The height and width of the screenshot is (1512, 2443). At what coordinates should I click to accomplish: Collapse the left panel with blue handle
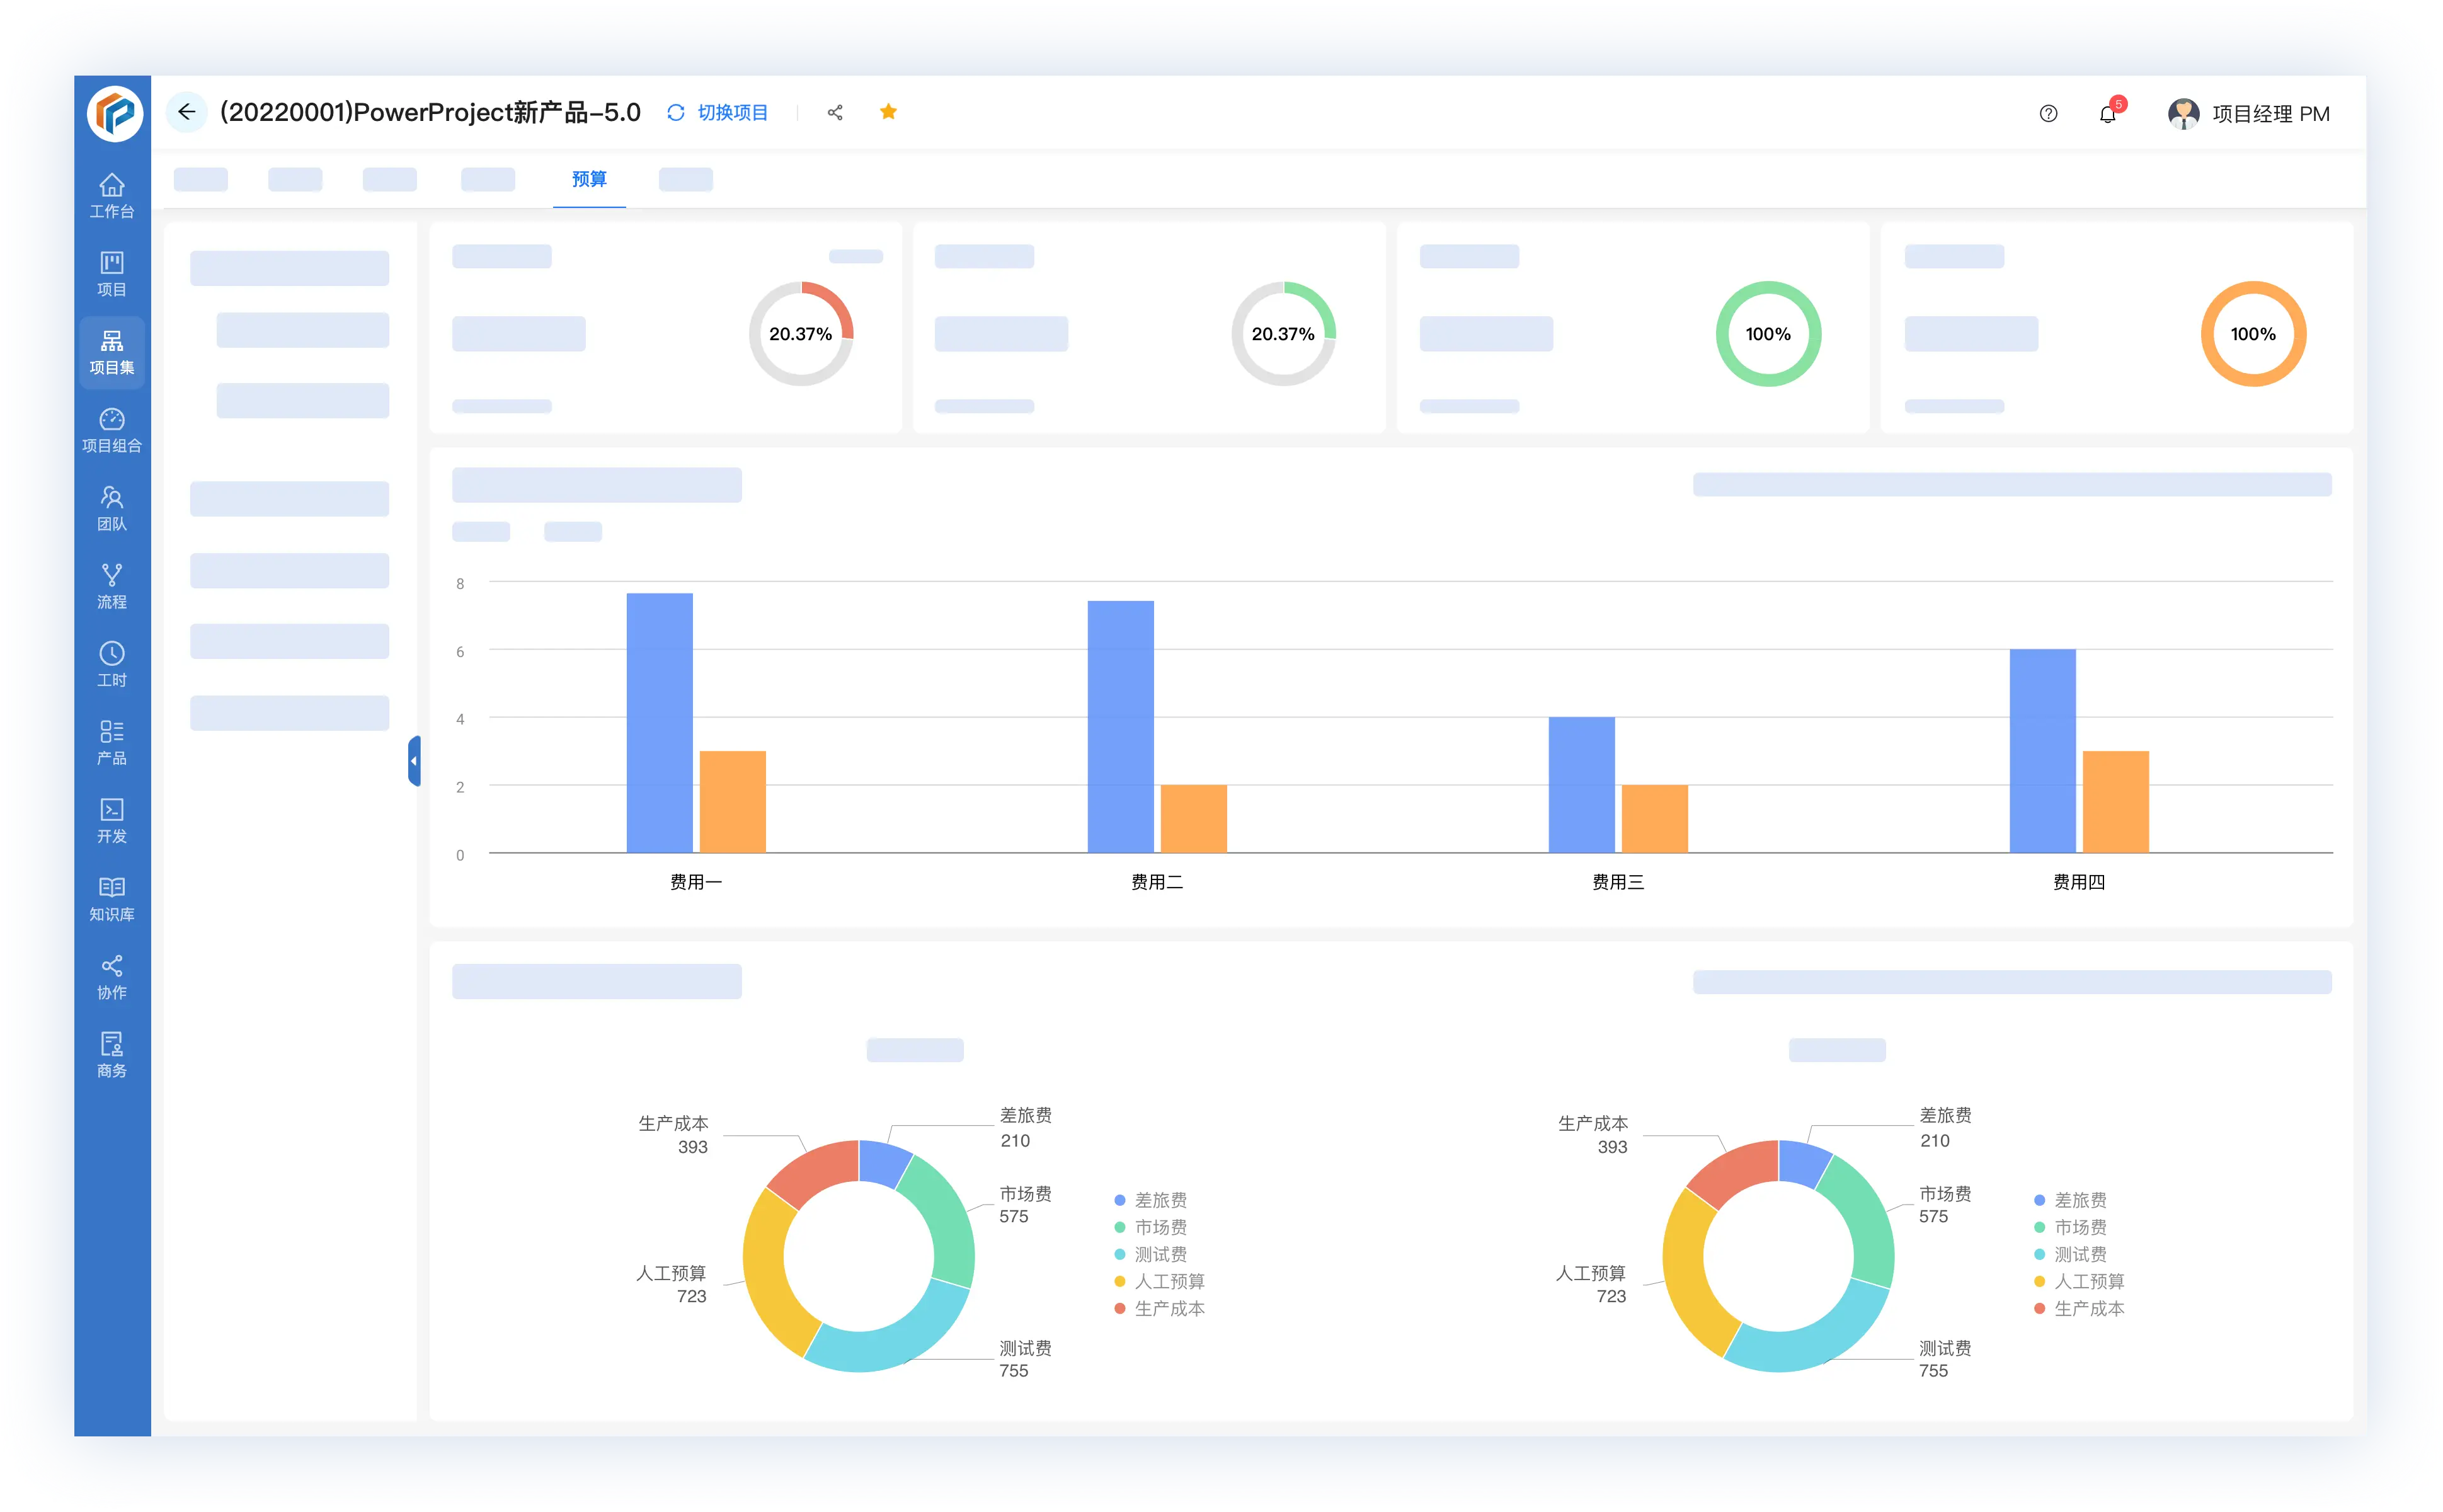coord(414,761)
